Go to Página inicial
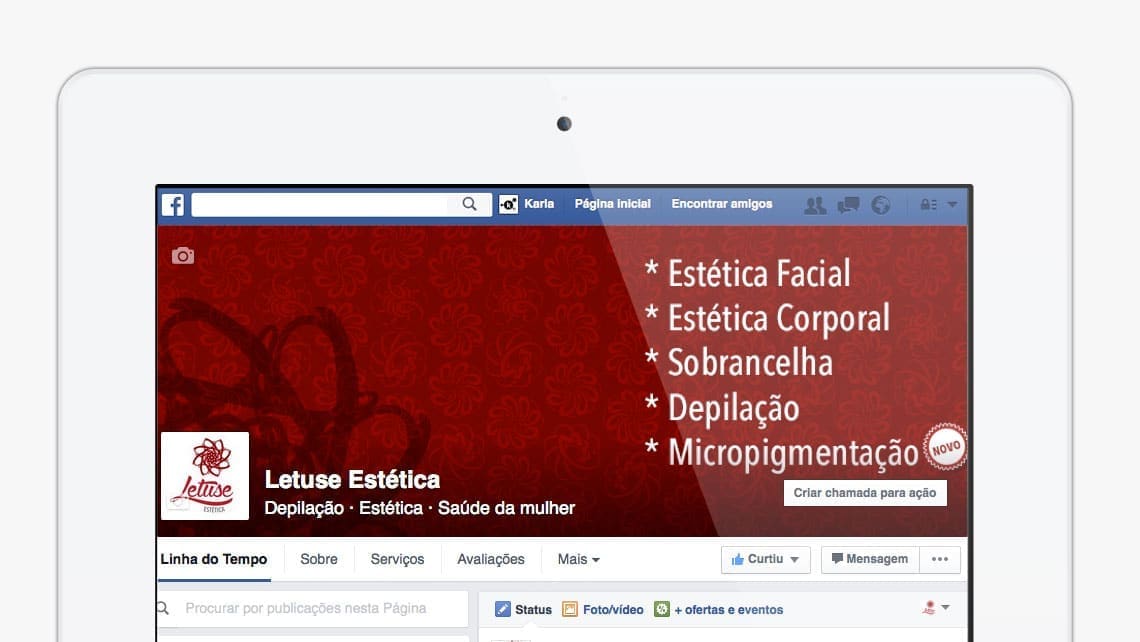This screenshot has height=642, width=1140. (612, 204)
